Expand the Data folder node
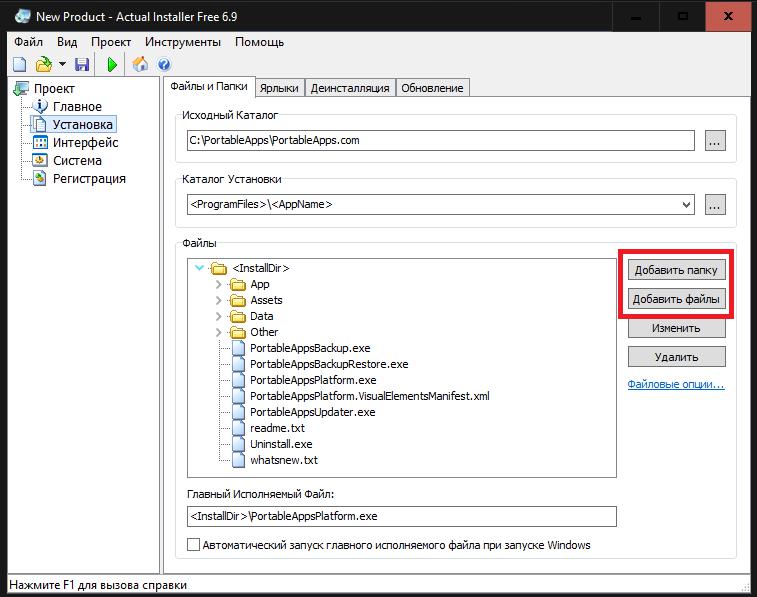The height and width of the screenshot is (597, 757). point(218,316)
